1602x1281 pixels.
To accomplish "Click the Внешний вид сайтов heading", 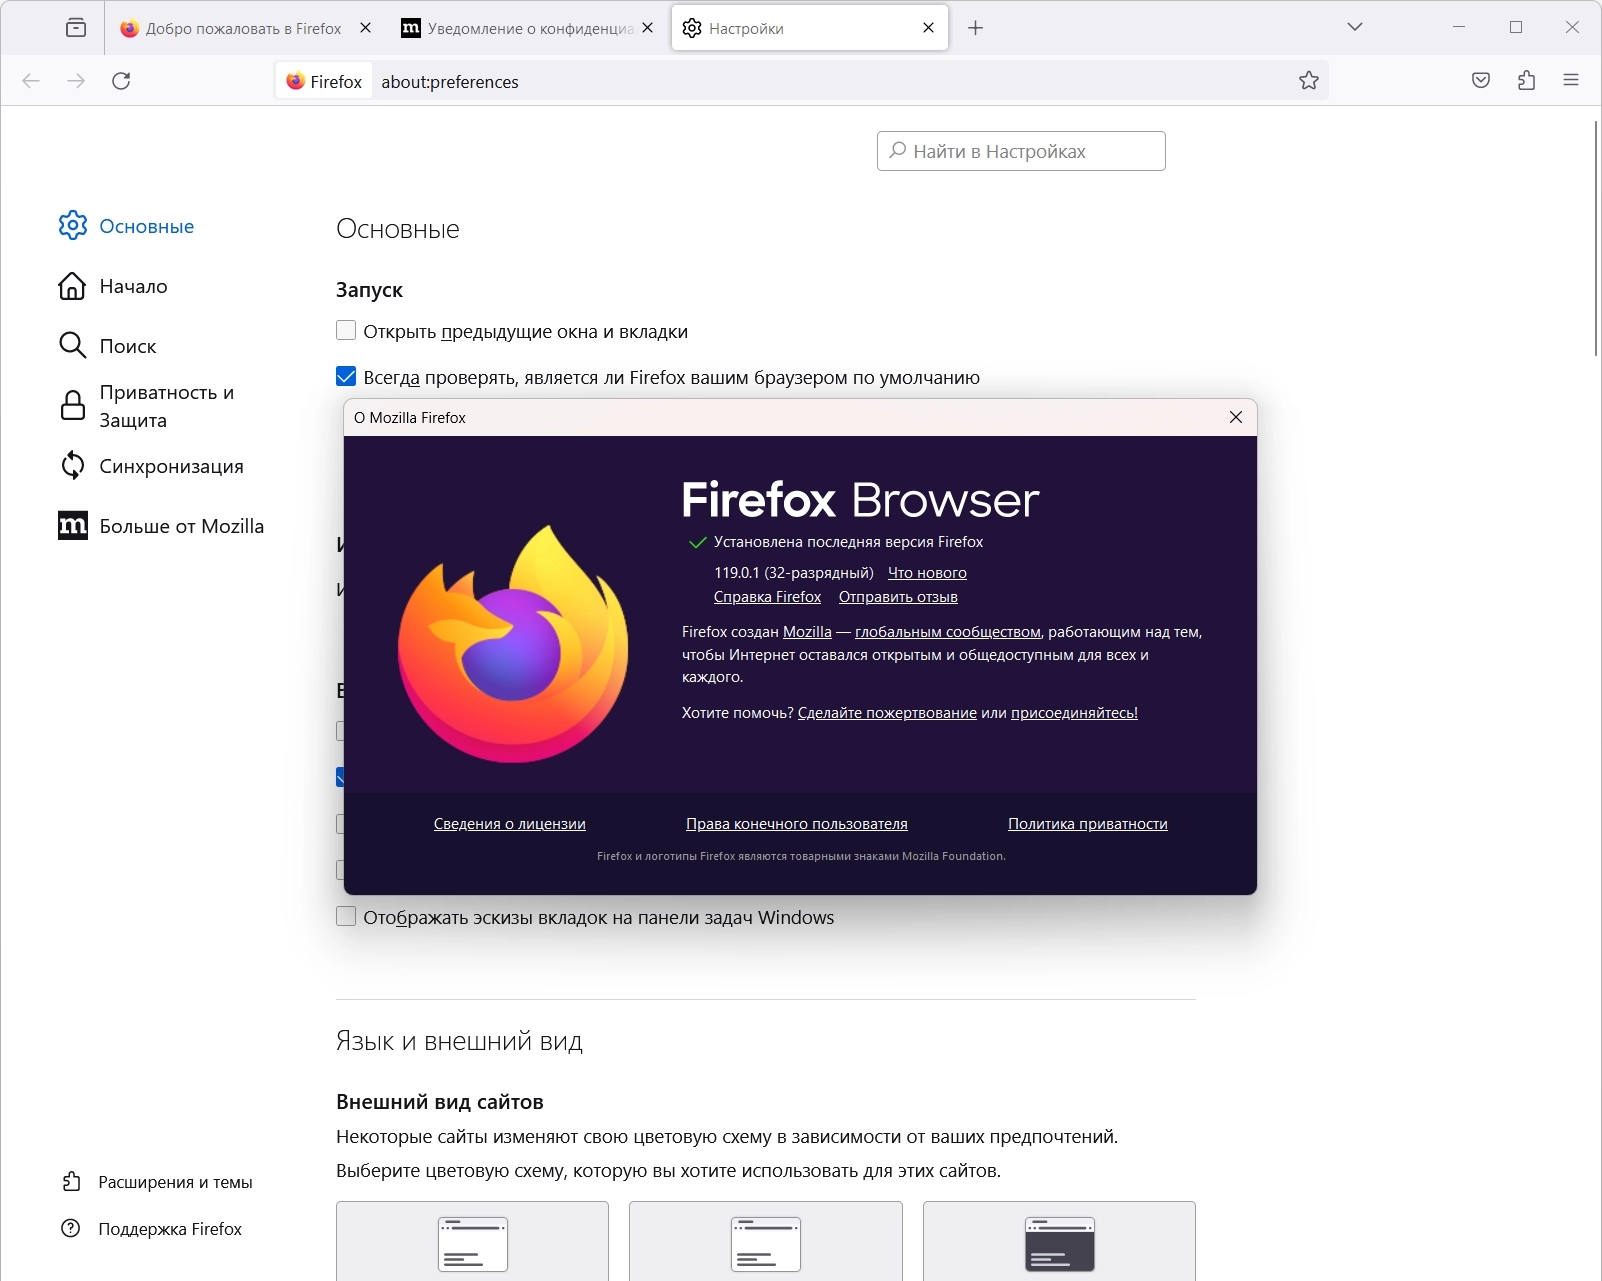I will [440, 1102].
